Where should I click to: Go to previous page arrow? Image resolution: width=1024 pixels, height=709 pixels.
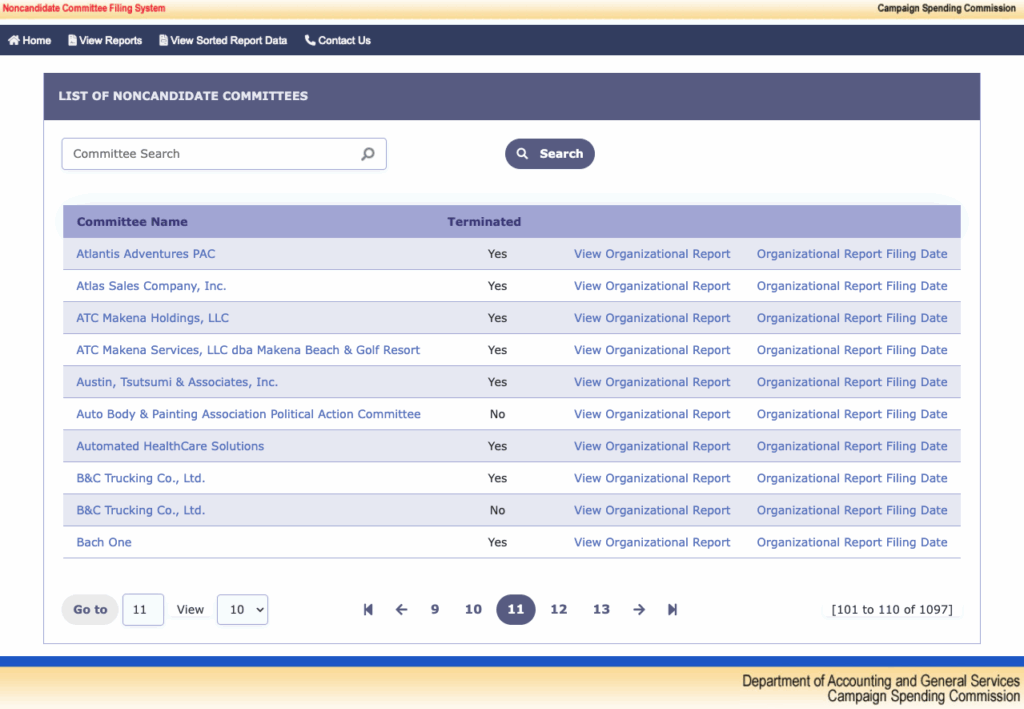(x=401, y=610)
